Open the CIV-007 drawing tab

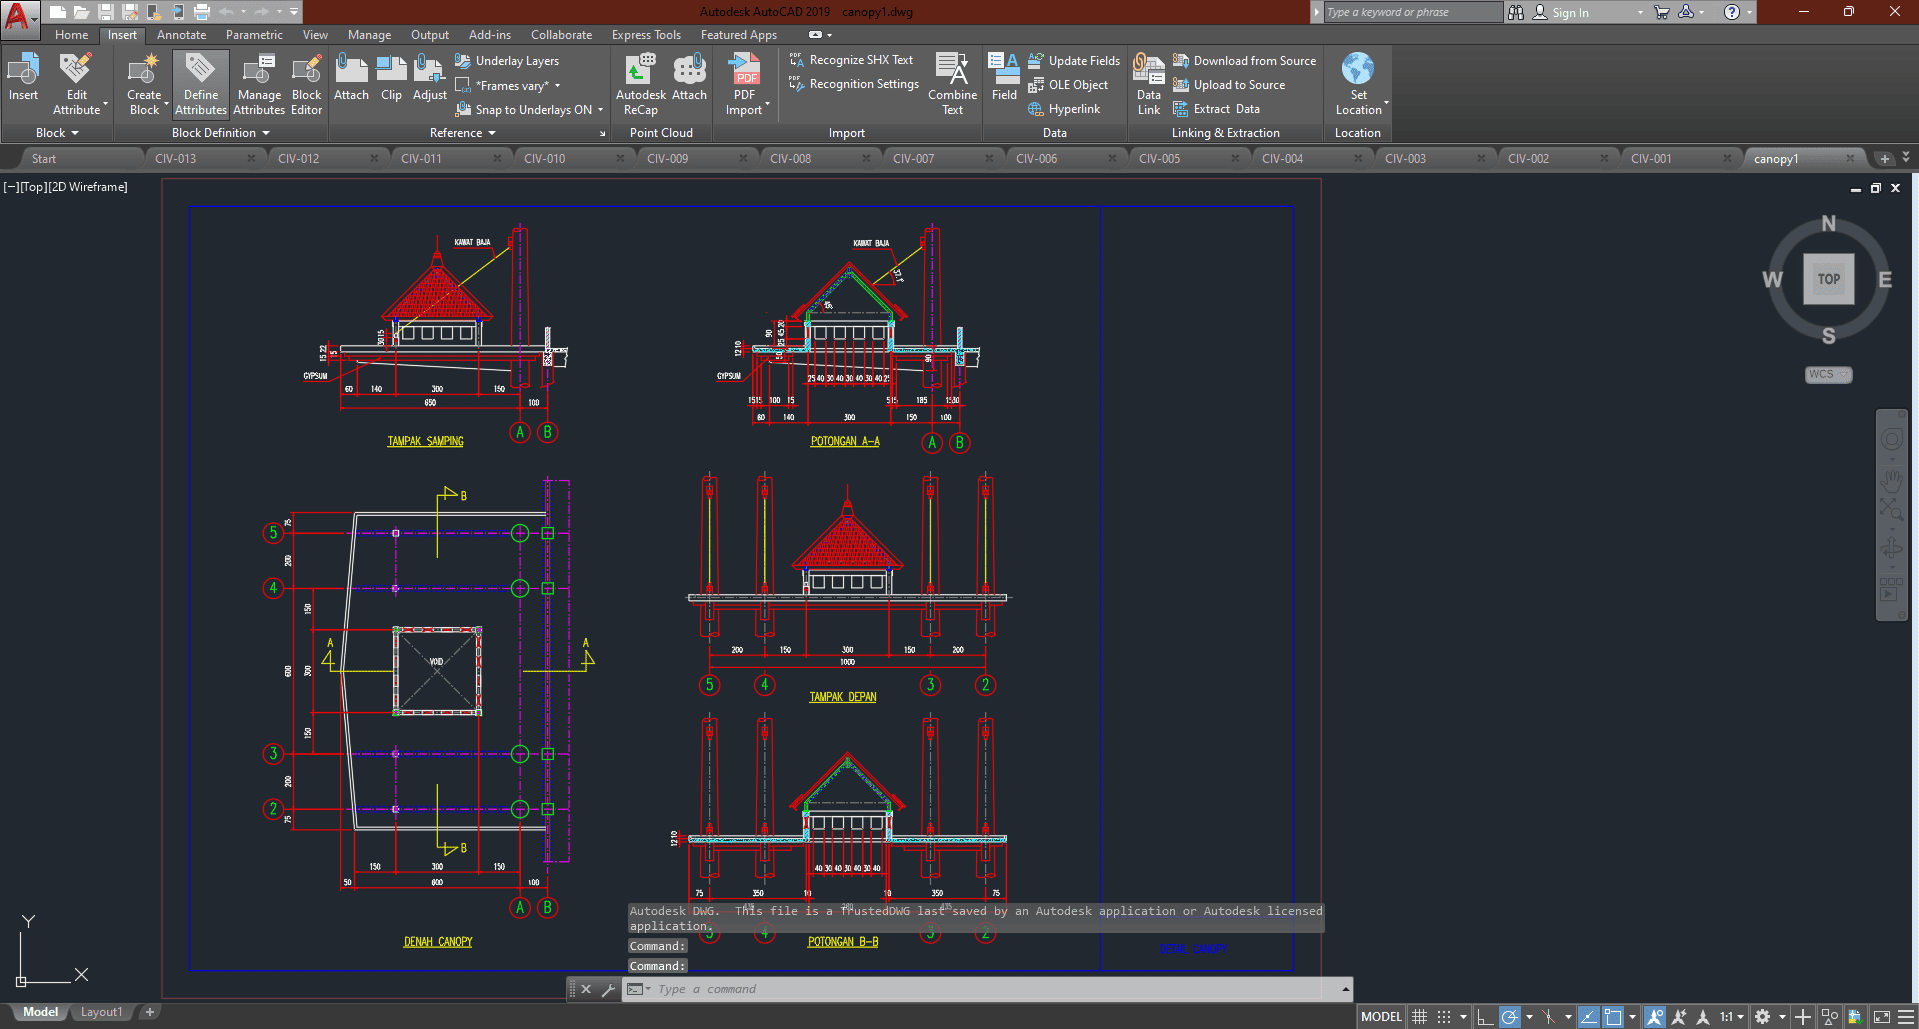[913, 159]
